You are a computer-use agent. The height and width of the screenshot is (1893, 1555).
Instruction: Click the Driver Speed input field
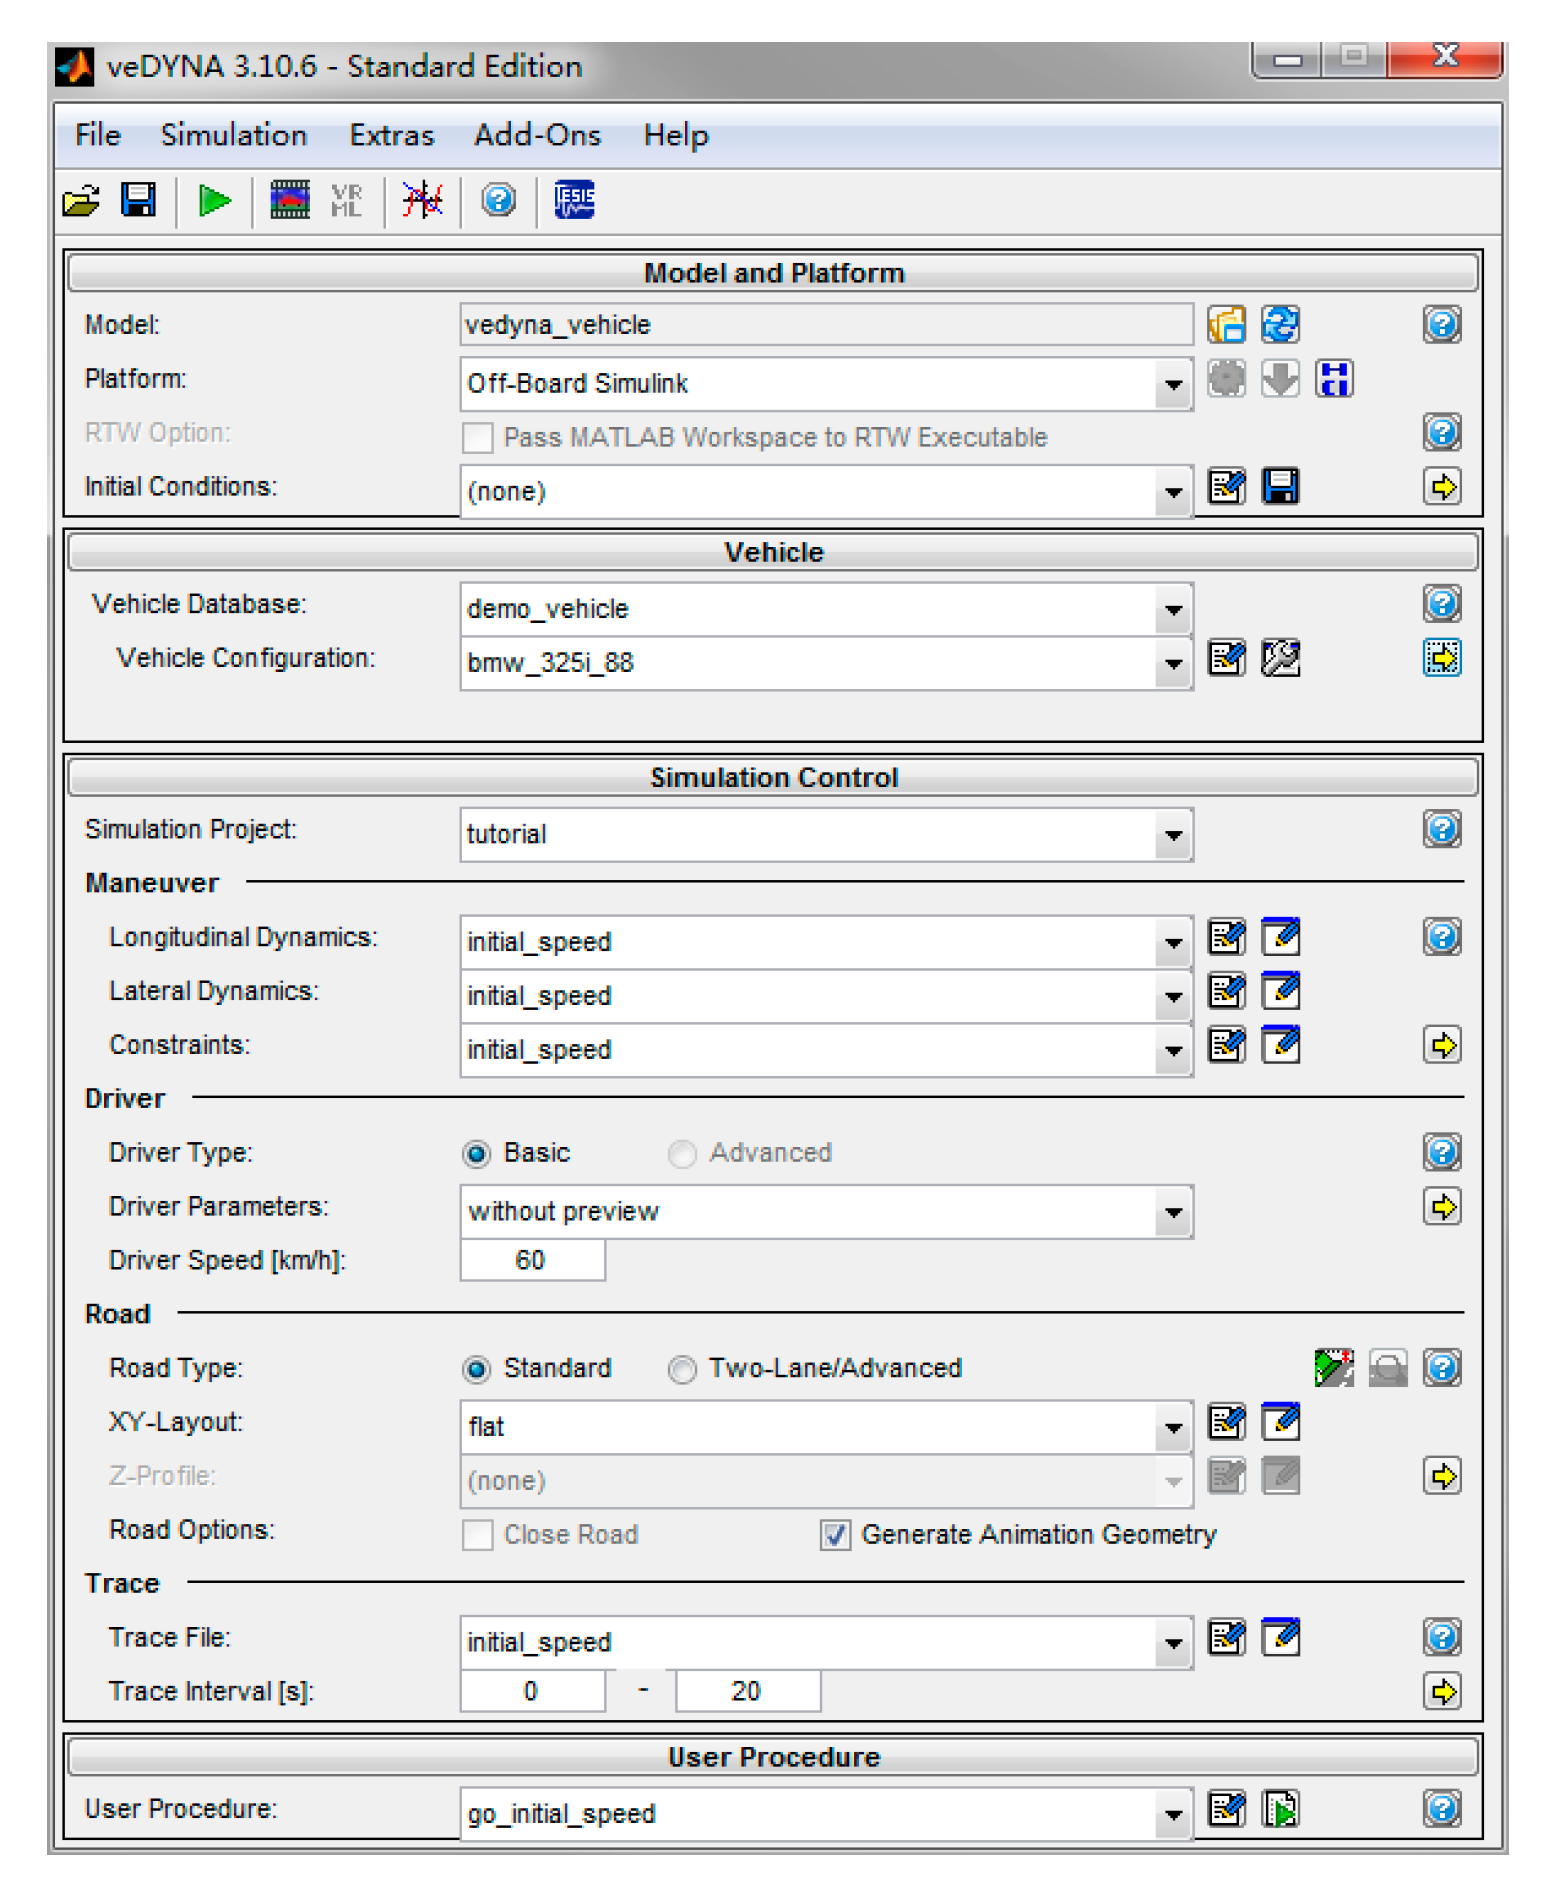pos(532,1260)
